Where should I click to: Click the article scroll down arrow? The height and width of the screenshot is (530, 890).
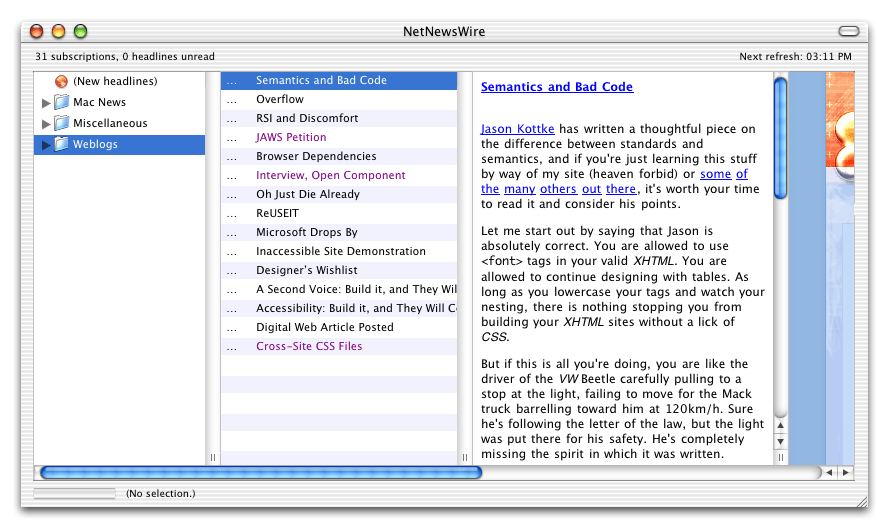click(780, 441)
